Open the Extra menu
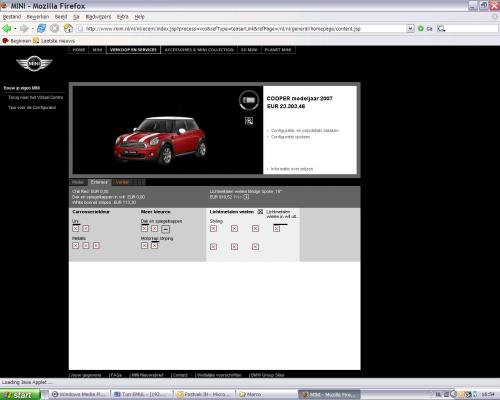500x400 pixels. click(122, 17)
